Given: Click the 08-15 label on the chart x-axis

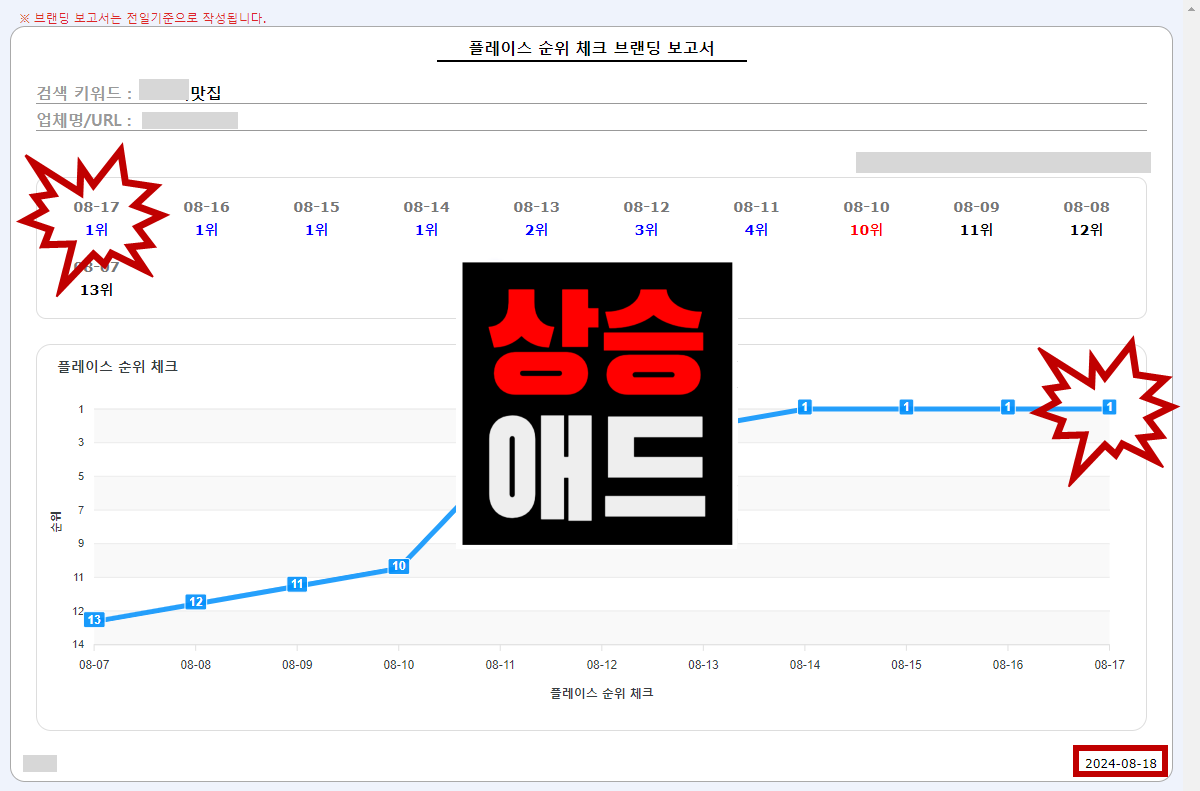Looking at the screenshot, I should pyautogui.click(x=906, y=664).
